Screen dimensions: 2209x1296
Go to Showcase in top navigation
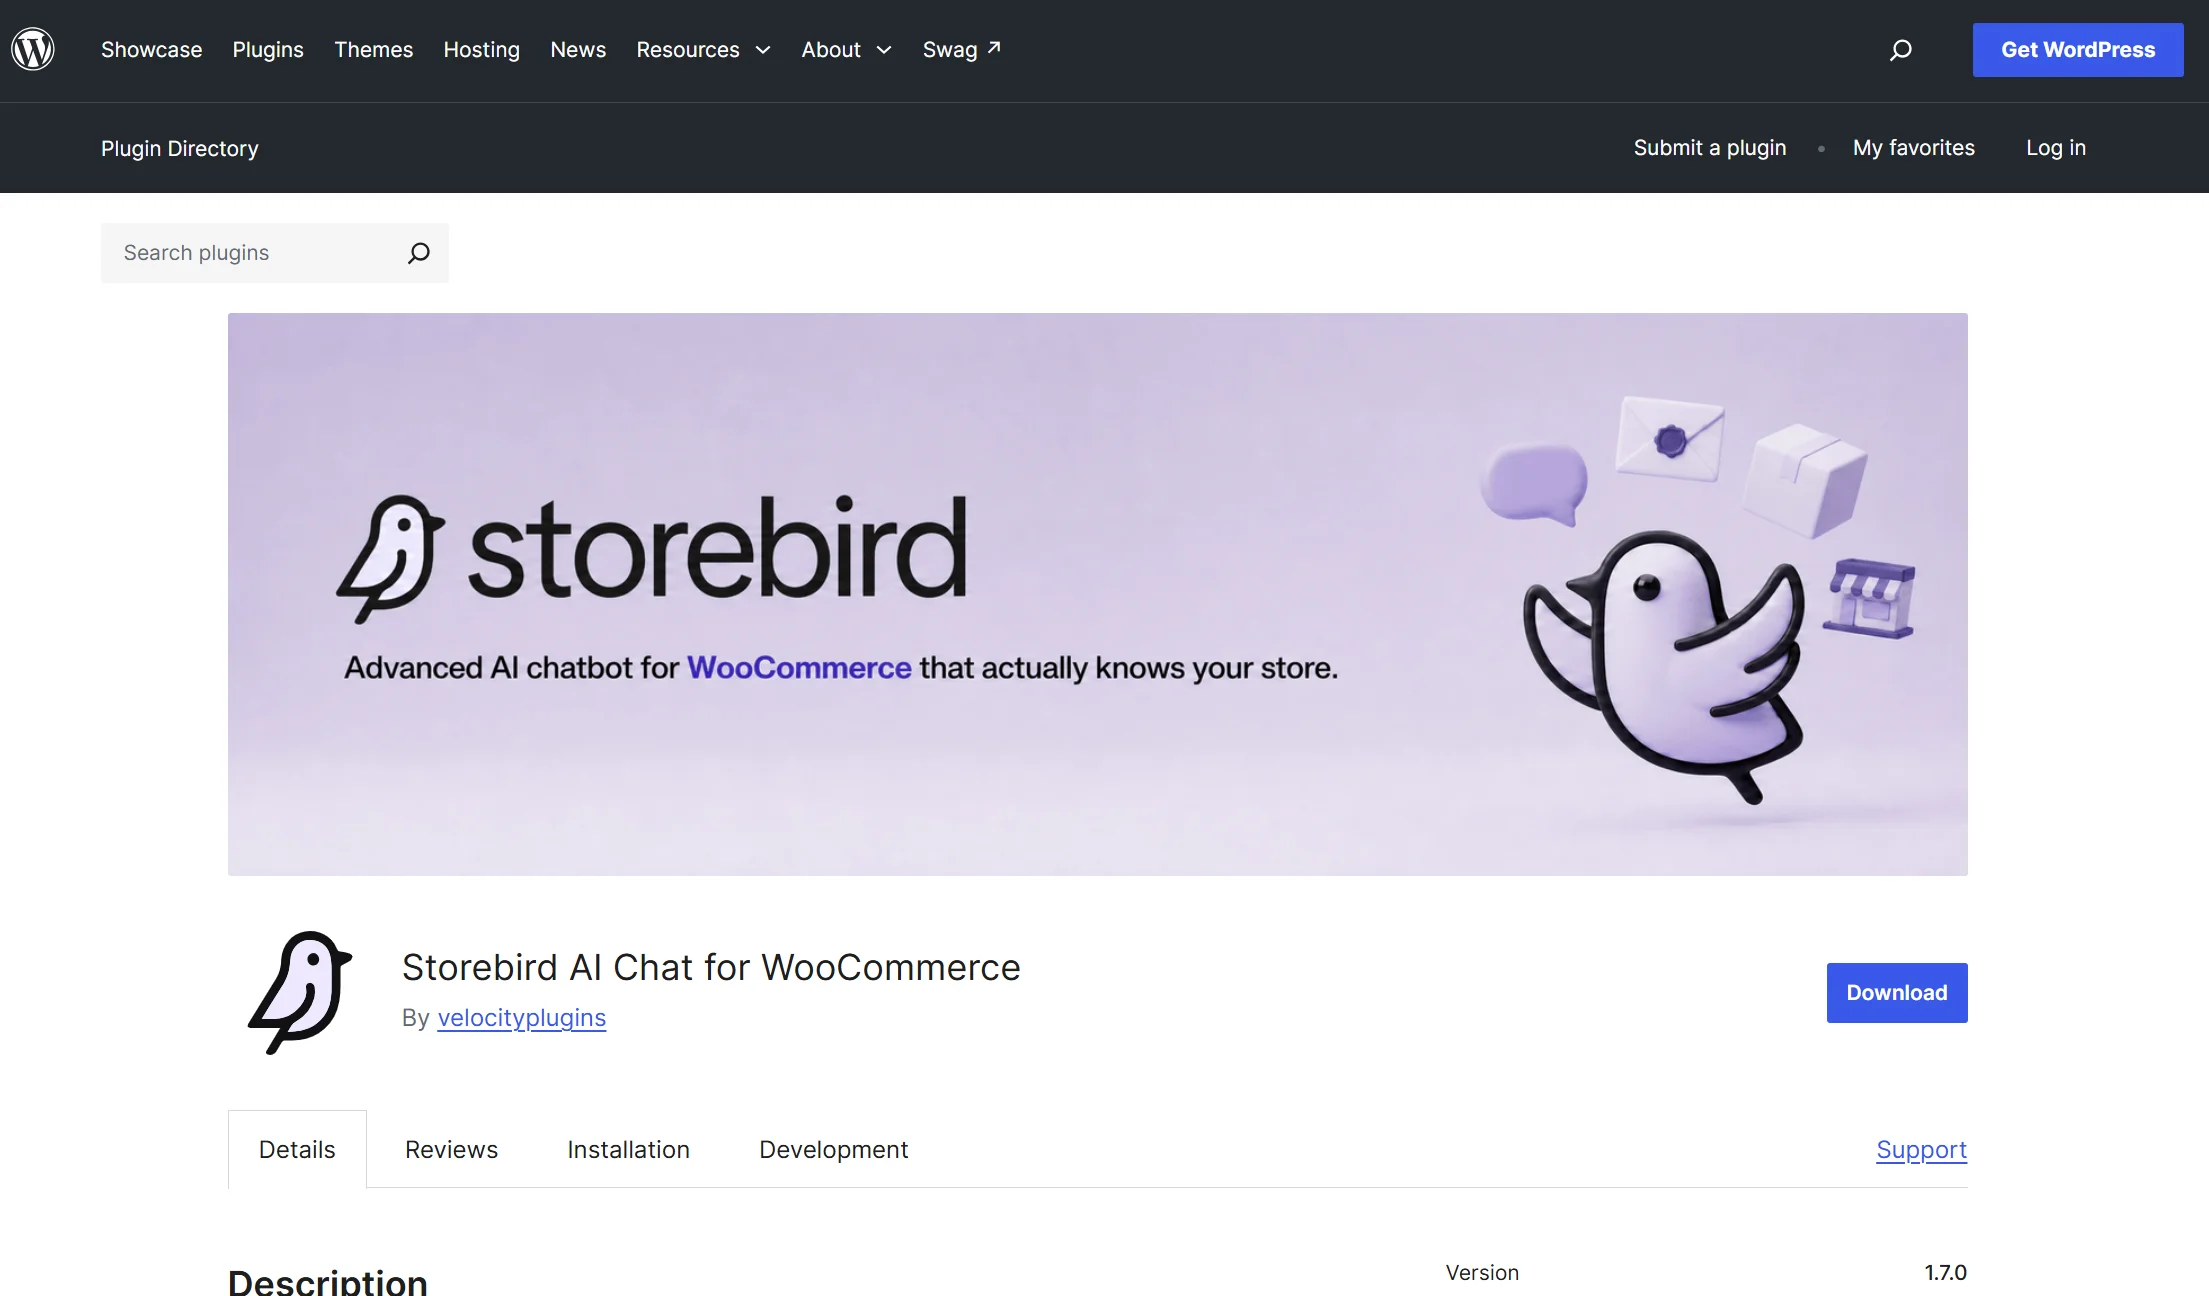(x=151, y=49)
